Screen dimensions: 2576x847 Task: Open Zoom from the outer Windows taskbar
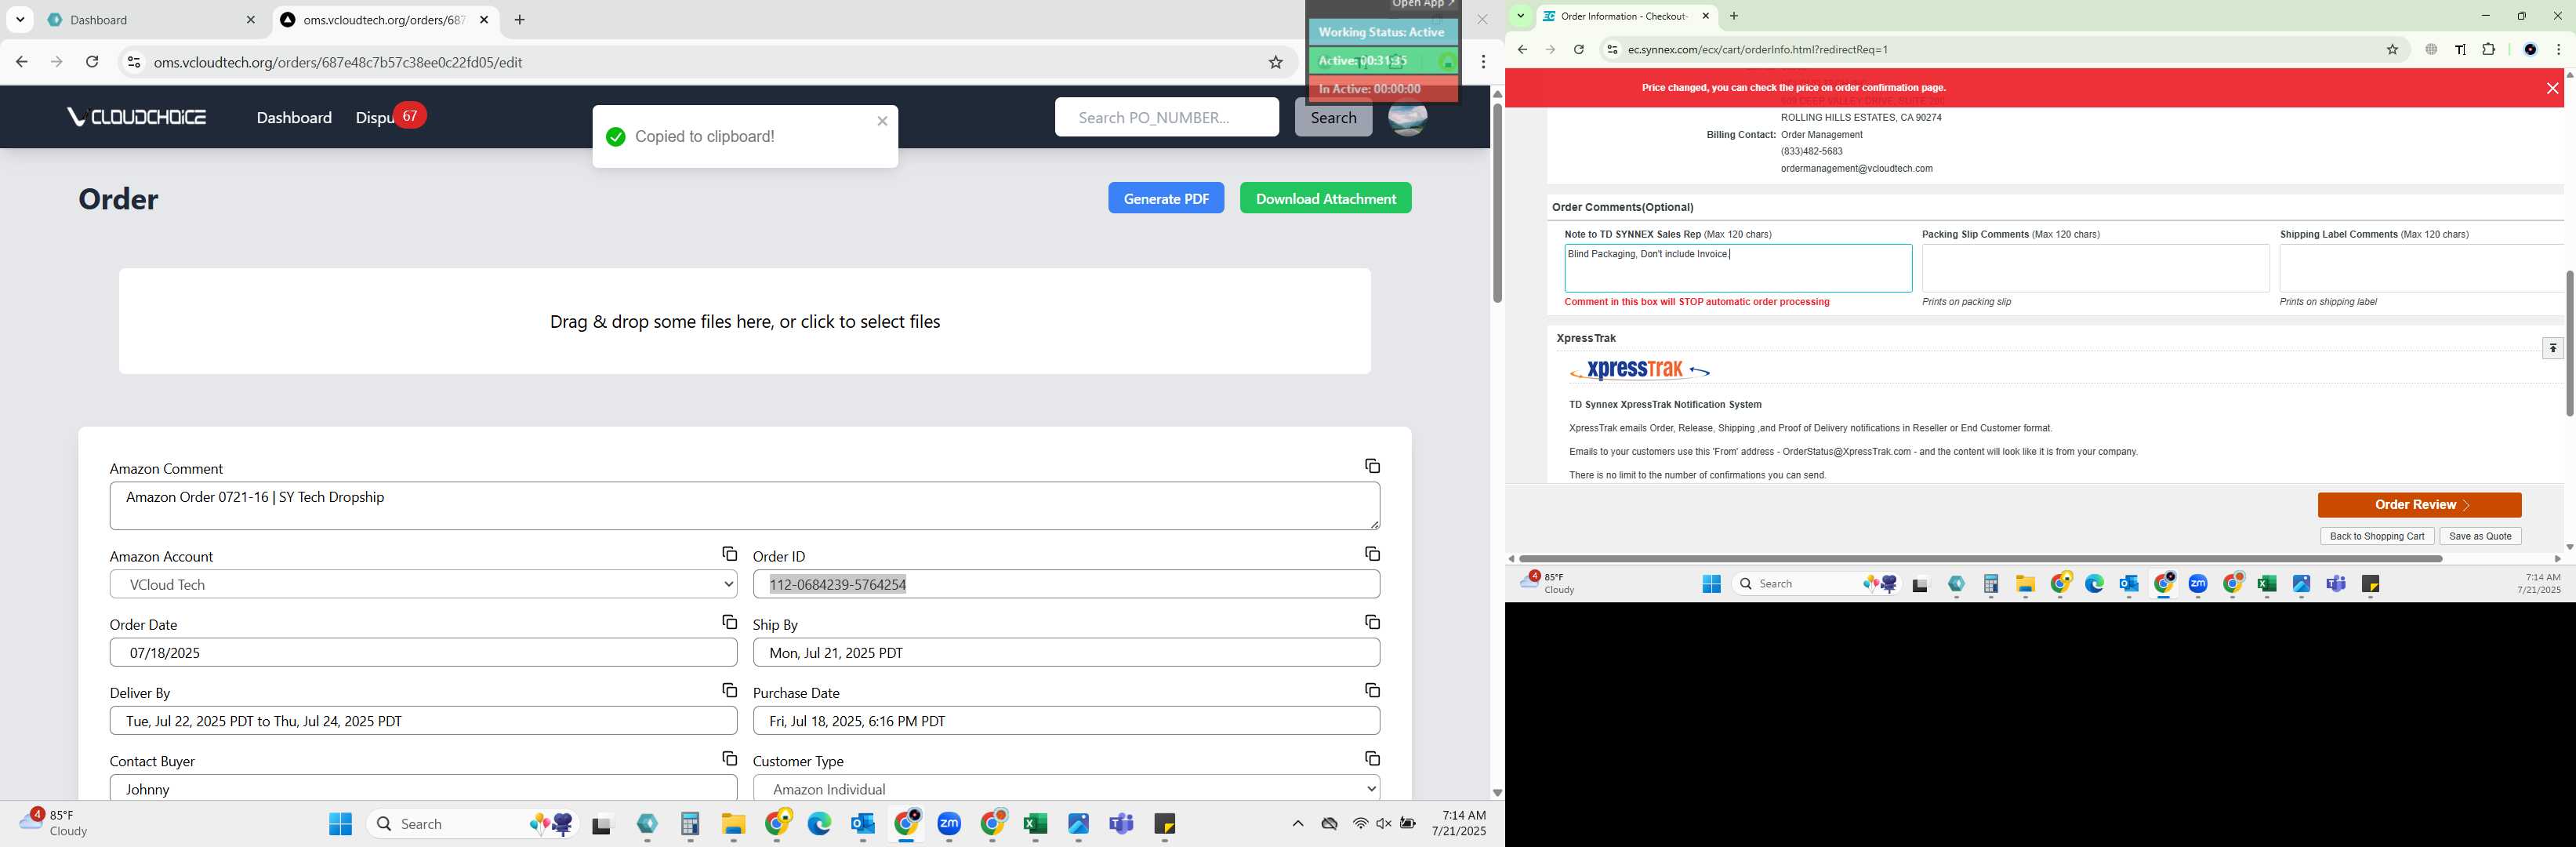tap(949, 824)
